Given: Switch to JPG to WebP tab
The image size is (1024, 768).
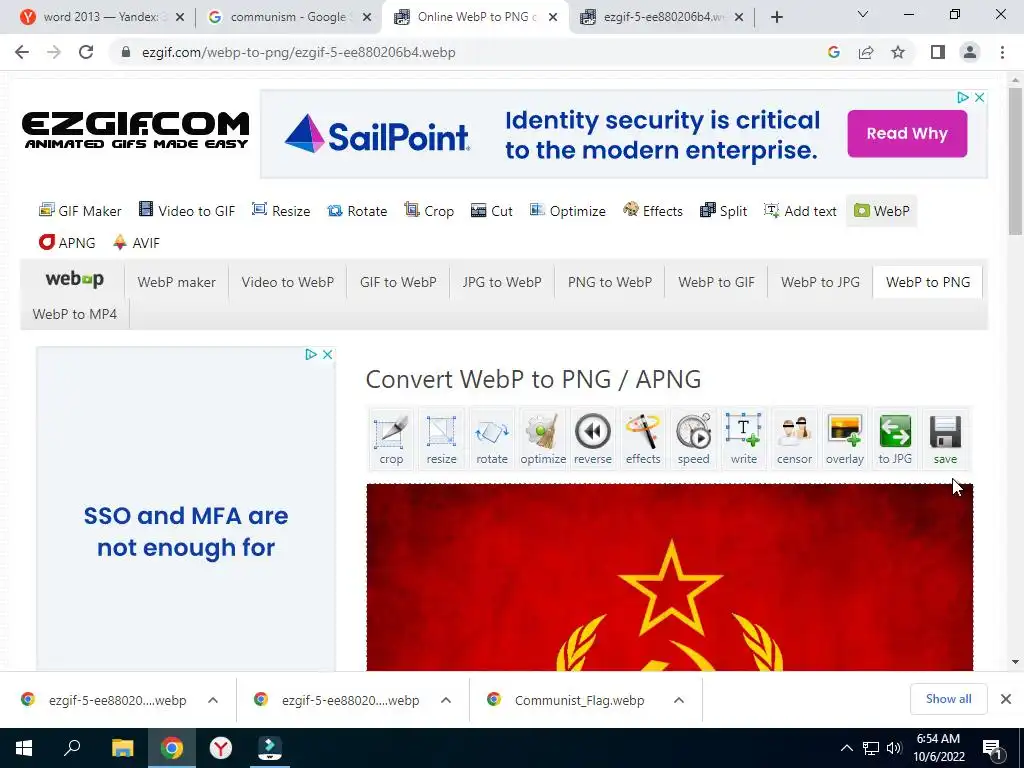Looking at the screenshot, I should 502,282.
